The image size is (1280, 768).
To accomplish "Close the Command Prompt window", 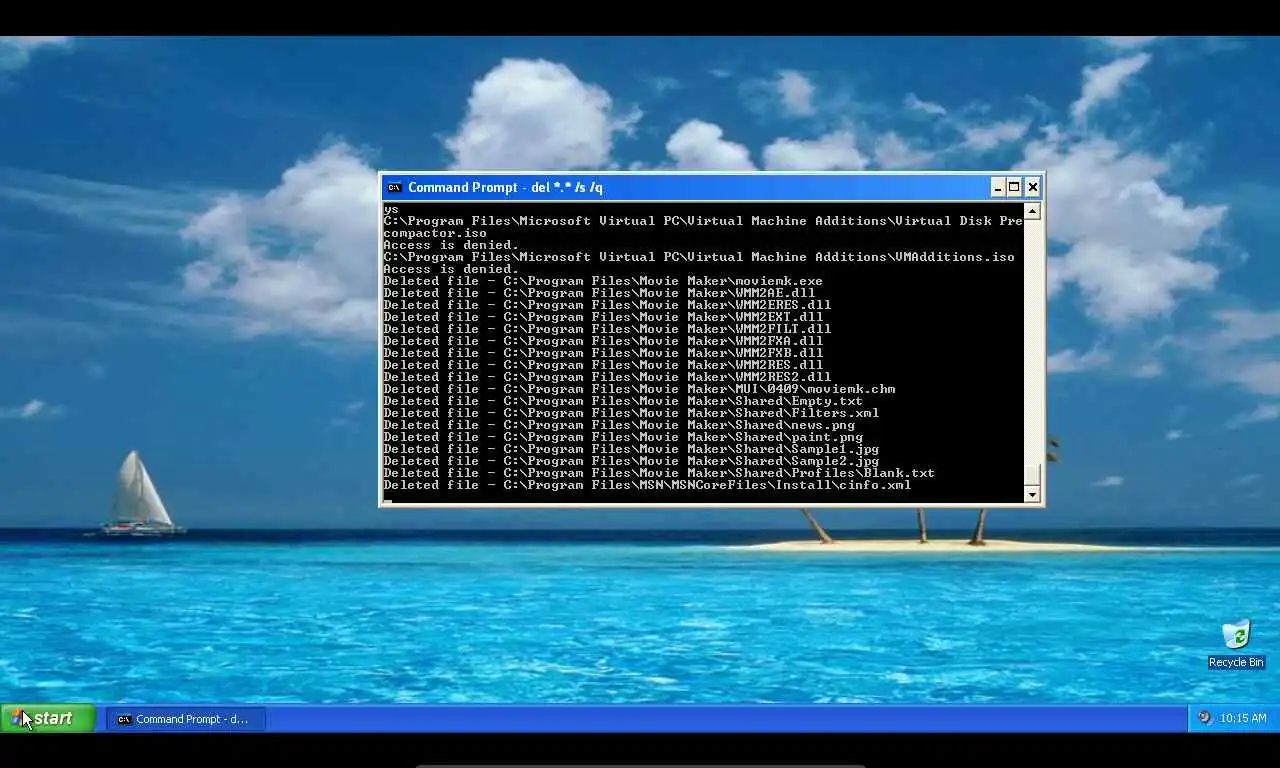I will (1032, 187).
